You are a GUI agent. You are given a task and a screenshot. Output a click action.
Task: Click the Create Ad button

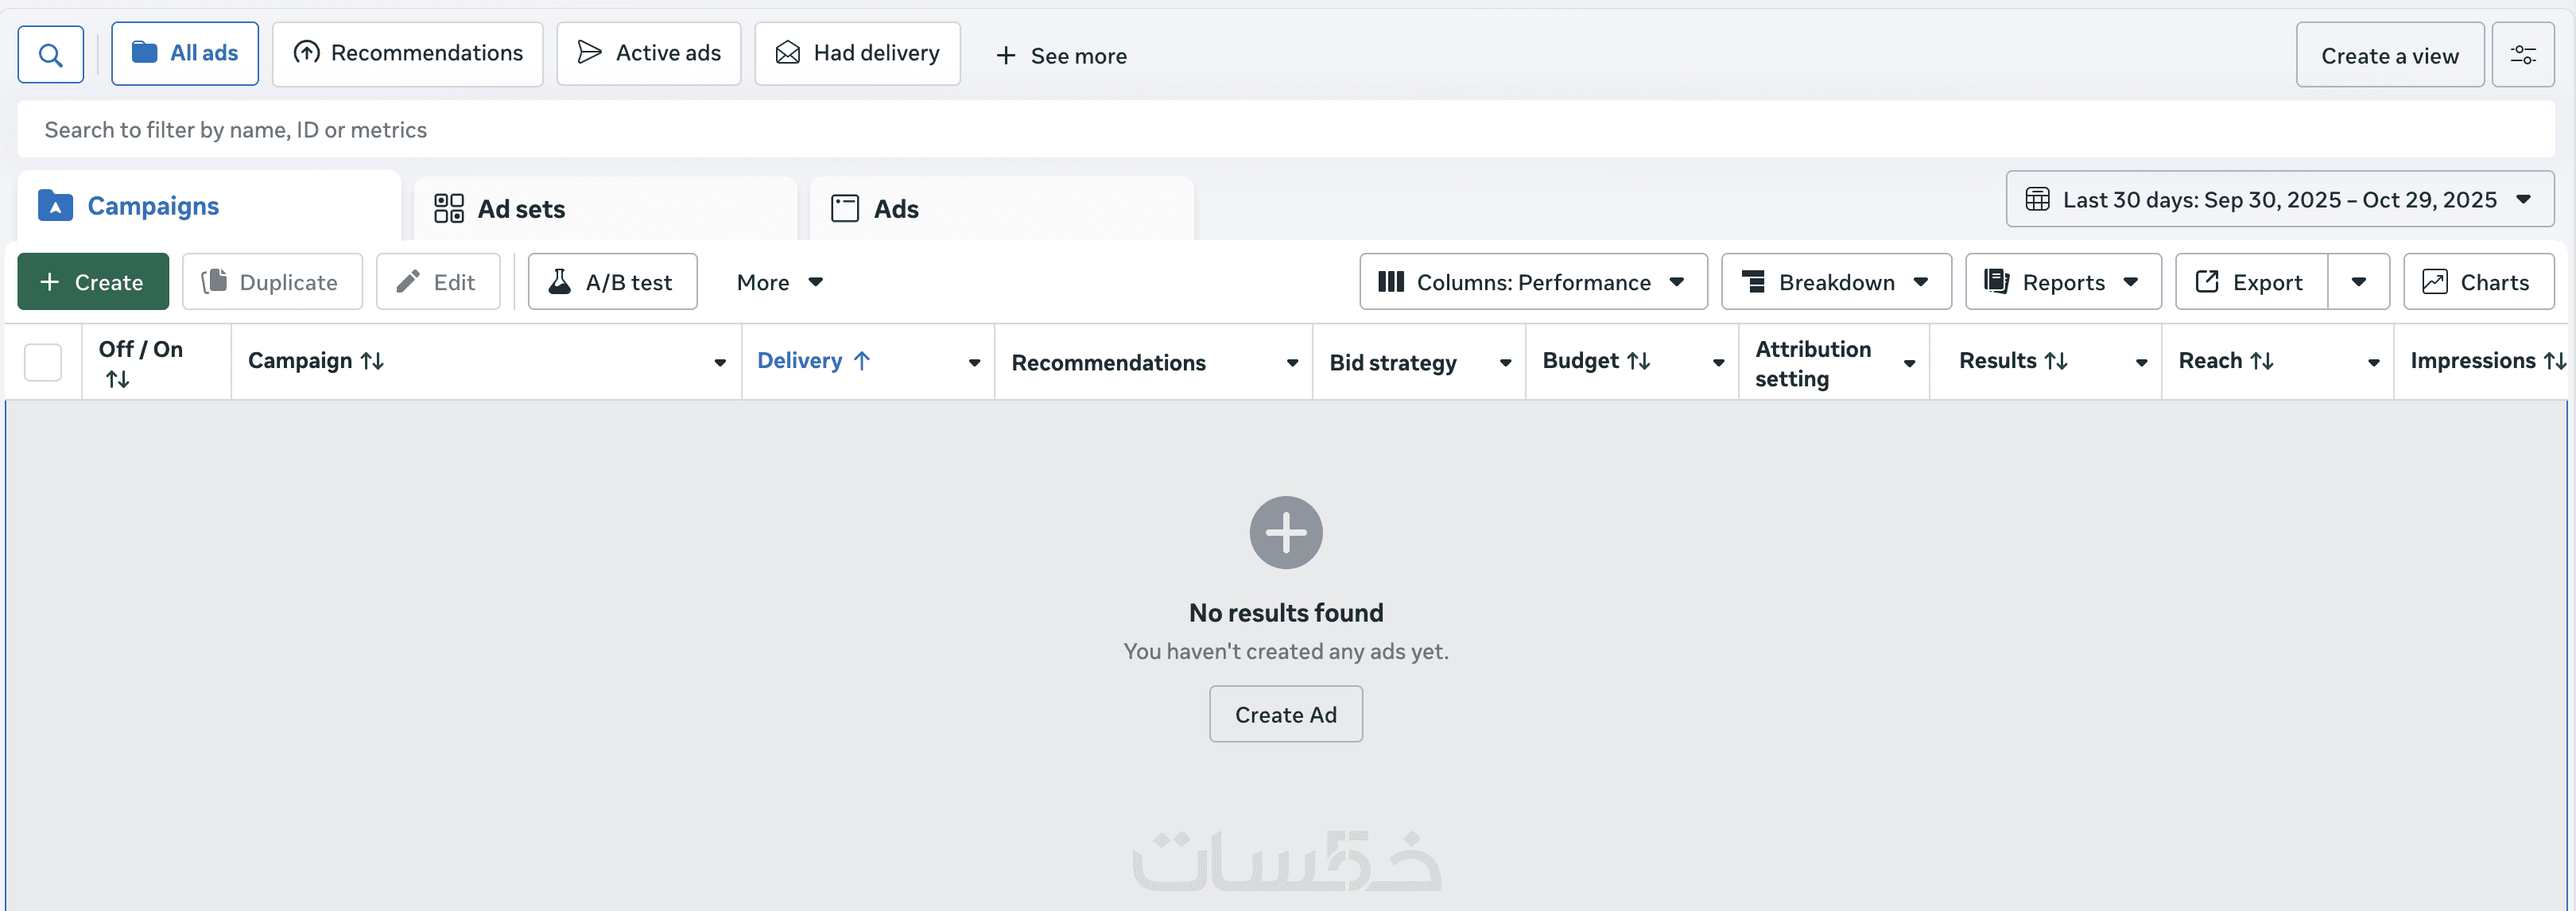[x=1285, y=714]
